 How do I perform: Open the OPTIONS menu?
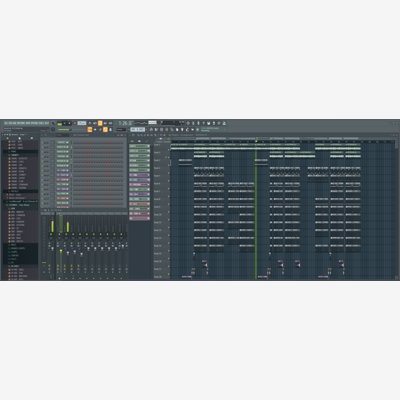point(34,123)
